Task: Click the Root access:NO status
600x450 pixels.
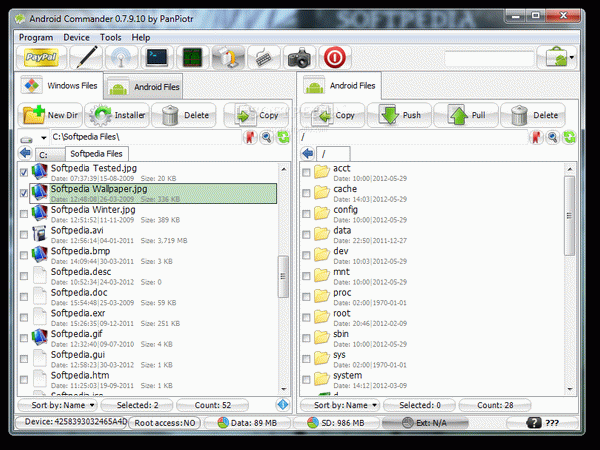Action: pos(165,423)
